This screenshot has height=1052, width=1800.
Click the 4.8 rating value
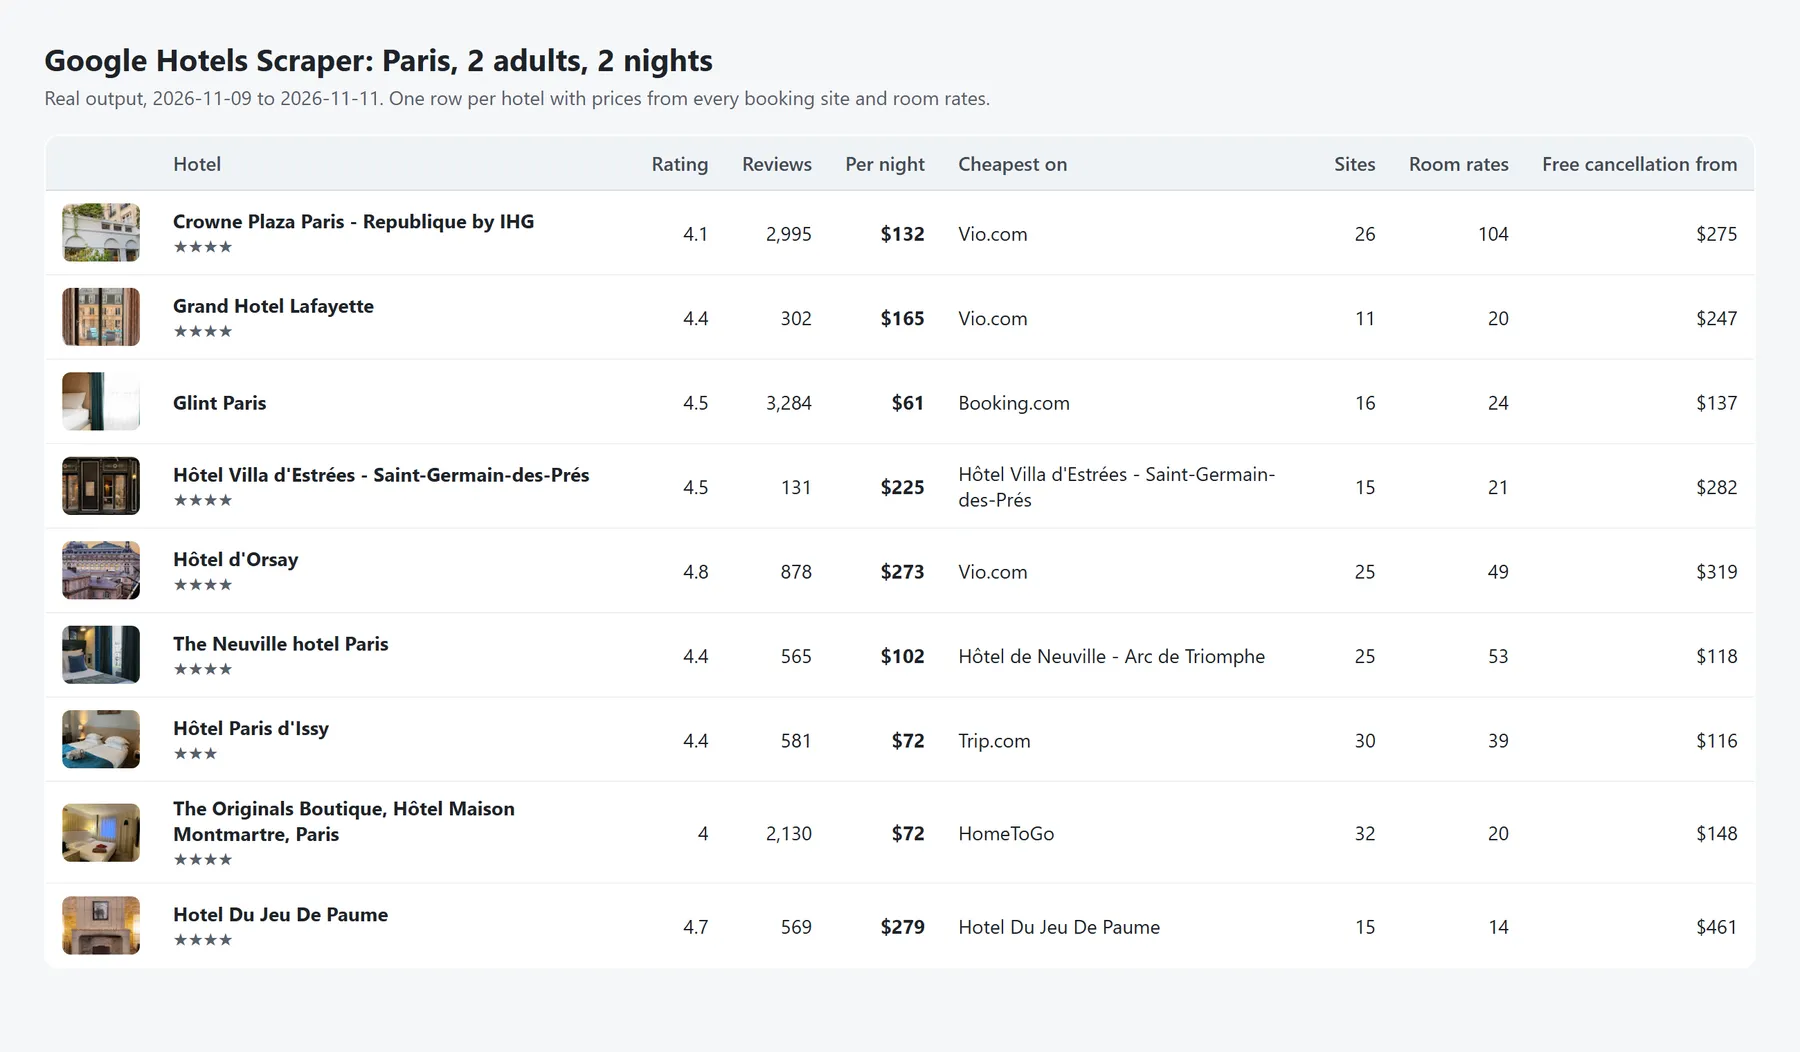click(695, 572)
